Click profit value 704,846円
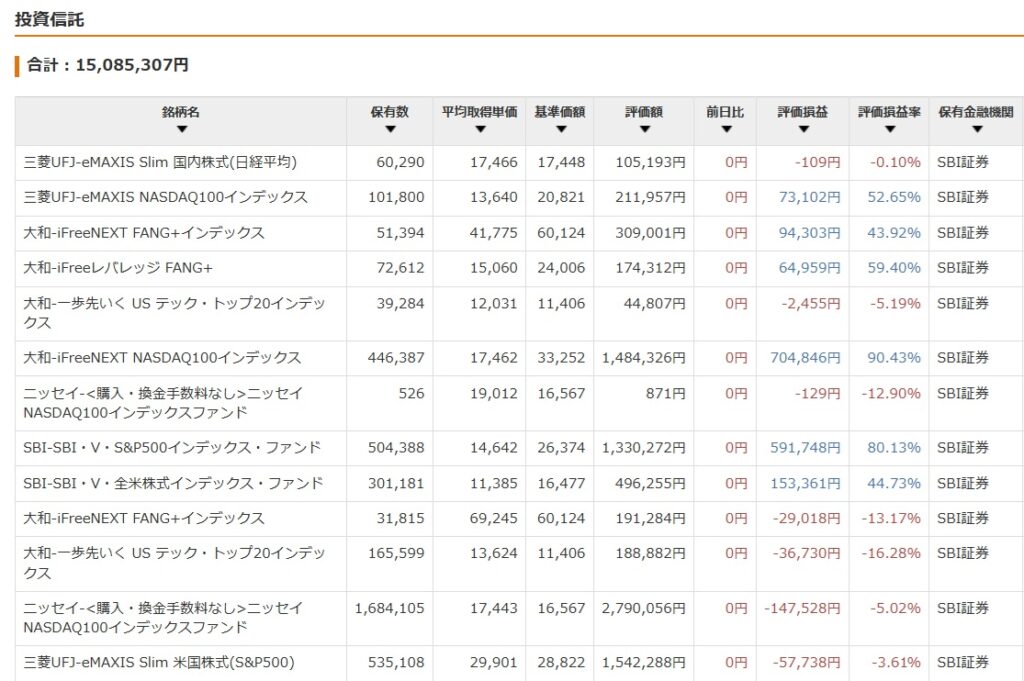 tap(805, 358)
